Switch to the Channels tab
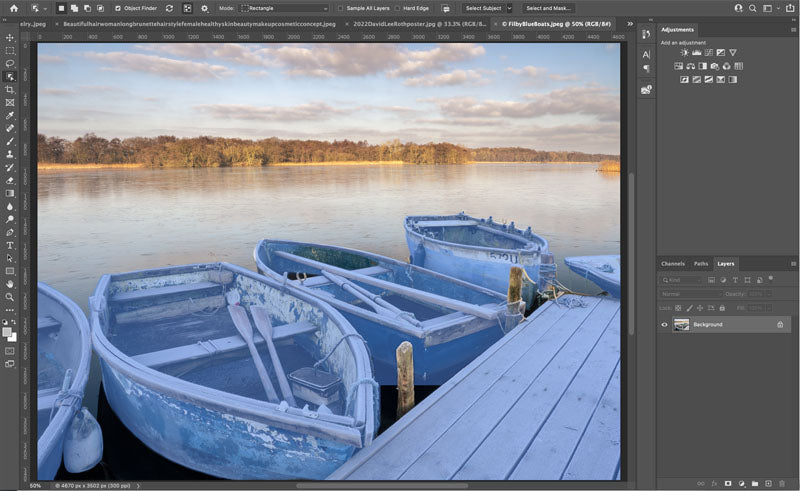This screenshot has width=800, height=491. pos(673,264)
